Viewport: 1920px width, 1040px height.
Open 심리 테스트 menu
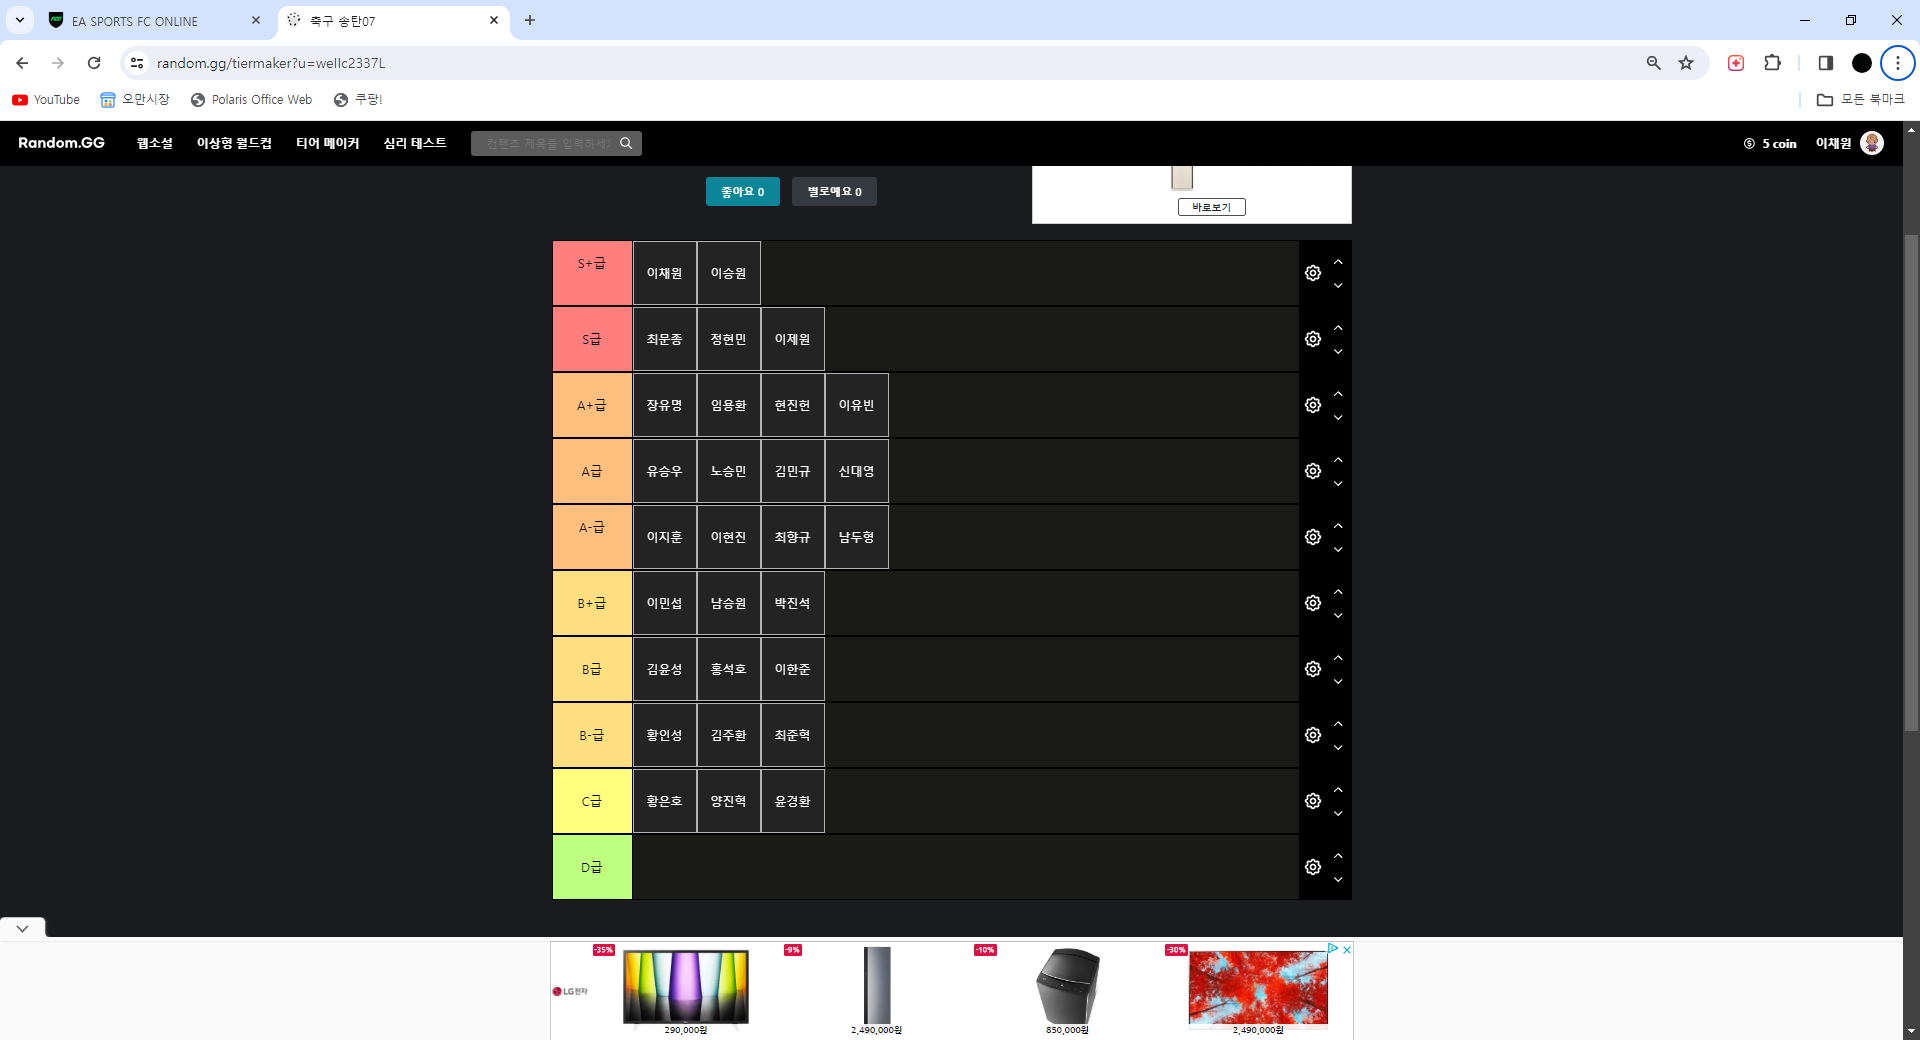point(415,143)
